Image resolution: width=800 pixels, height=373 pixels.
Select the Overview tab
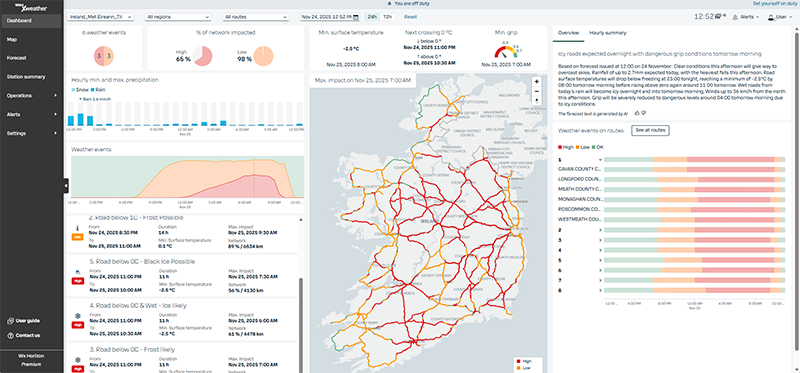pyautogui.click(x=568, y=33)
